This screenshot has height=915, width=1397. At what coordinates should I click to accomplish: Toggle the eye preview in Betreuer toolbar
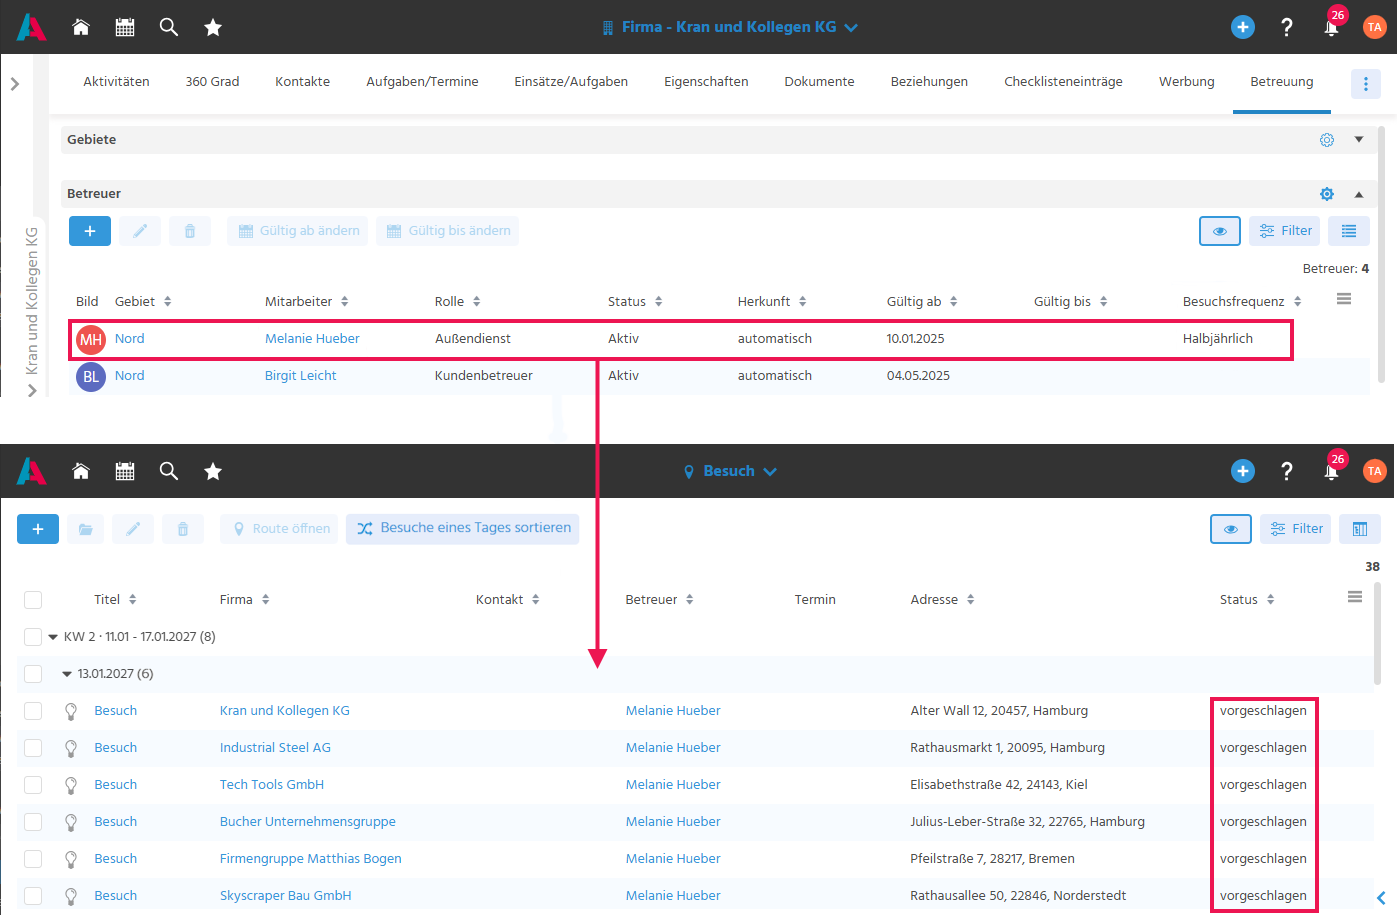pyautogui.click(x=1220, y=231)
